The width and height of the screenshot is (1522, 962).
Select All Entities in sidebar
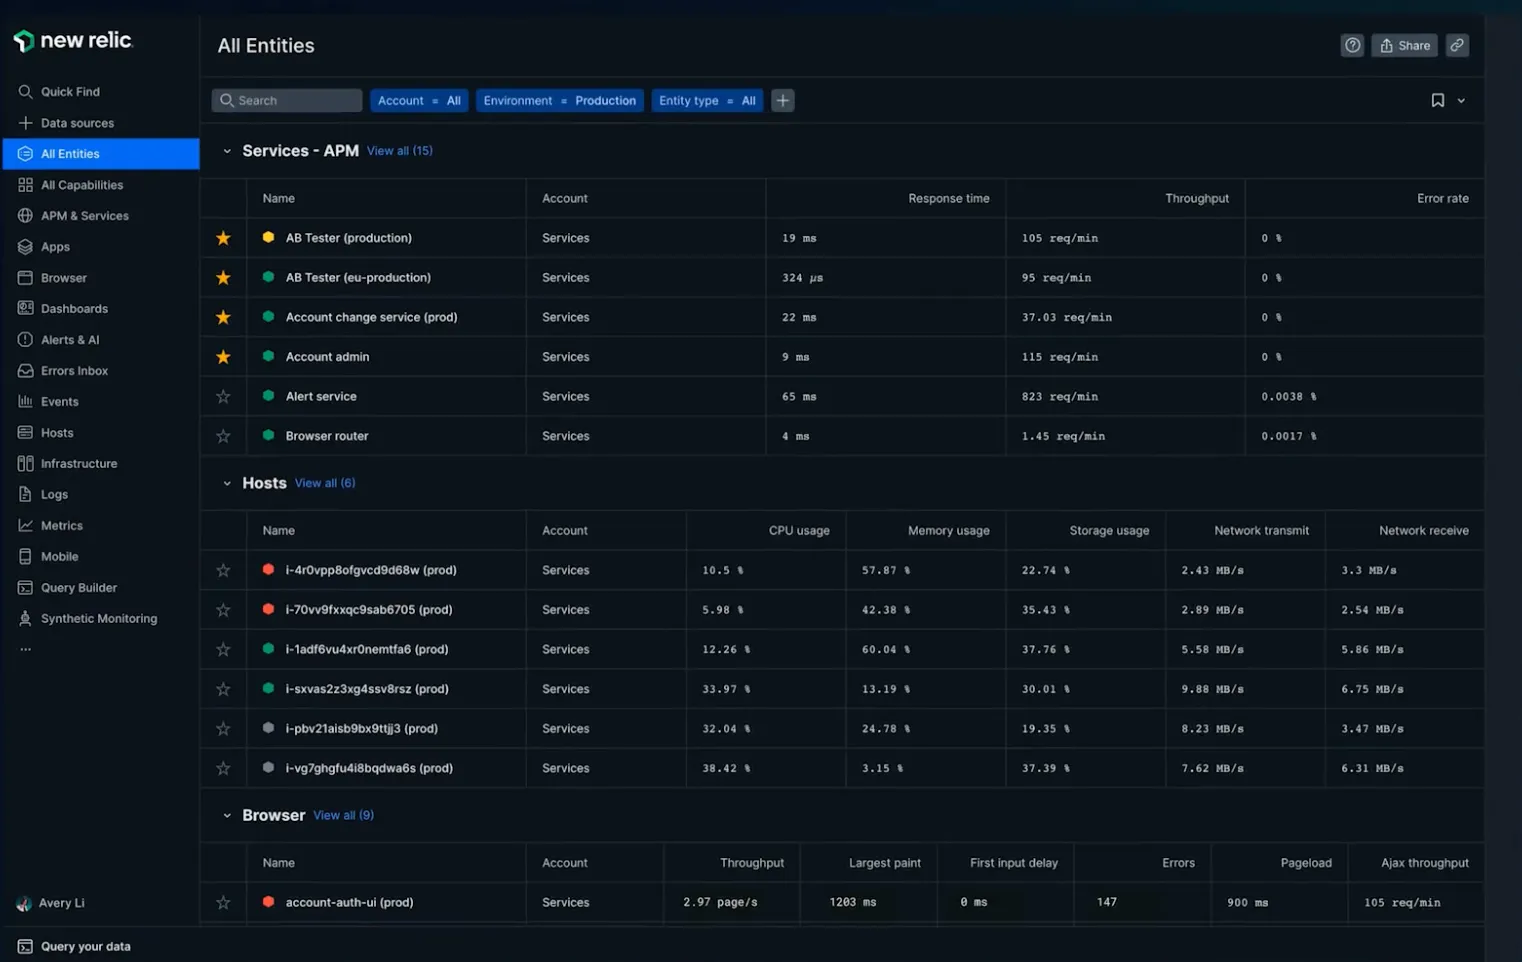[101, 153]
